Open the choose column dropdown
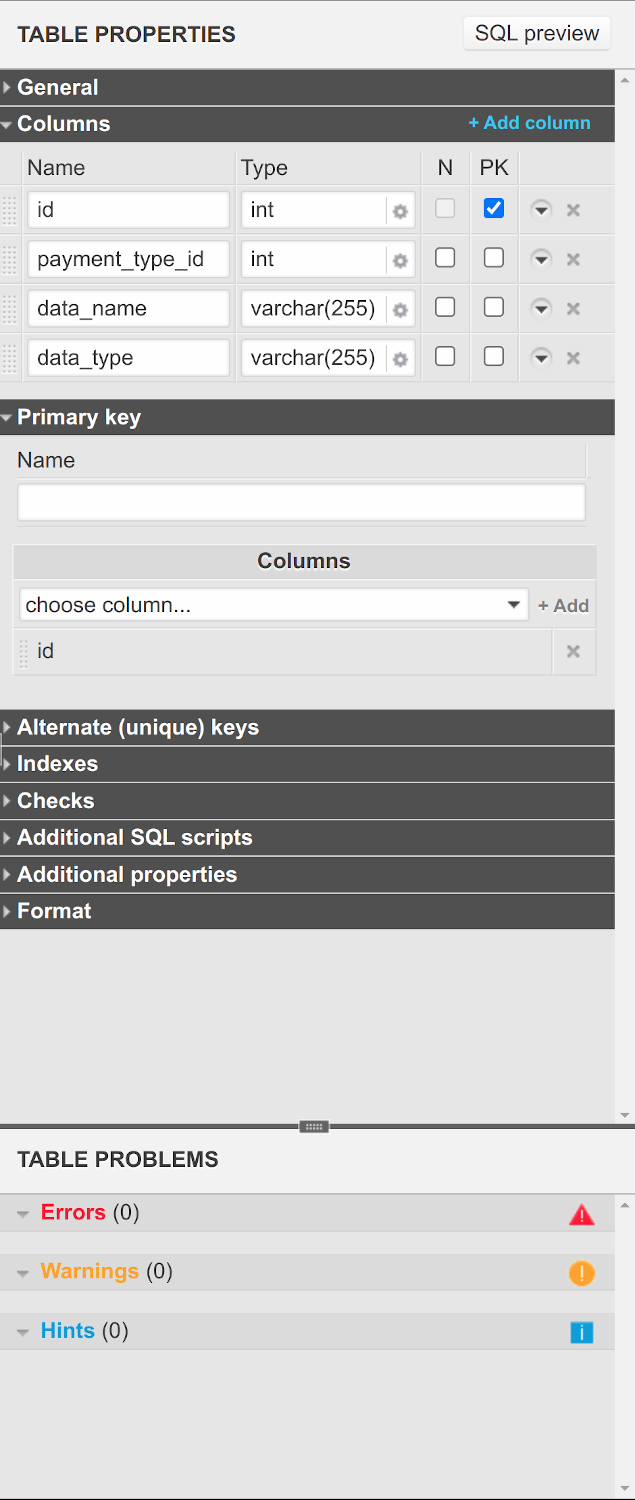This screenshot has width=635, height=1500. click(x=273, y=605)
